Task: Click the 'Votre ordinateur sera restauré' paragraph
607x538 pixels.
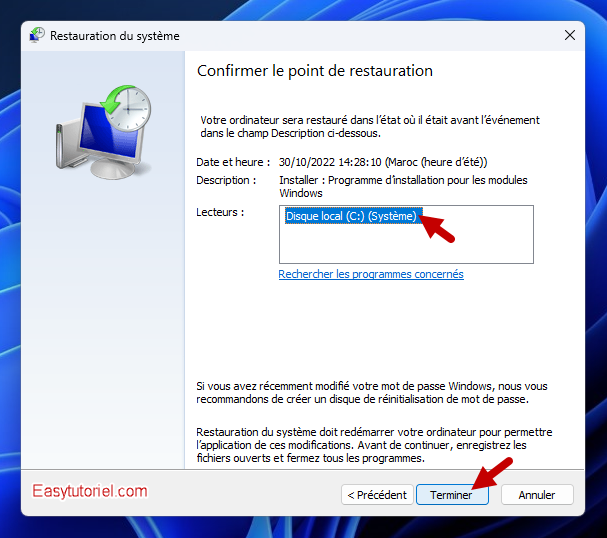Action: [x=370, y=127]
